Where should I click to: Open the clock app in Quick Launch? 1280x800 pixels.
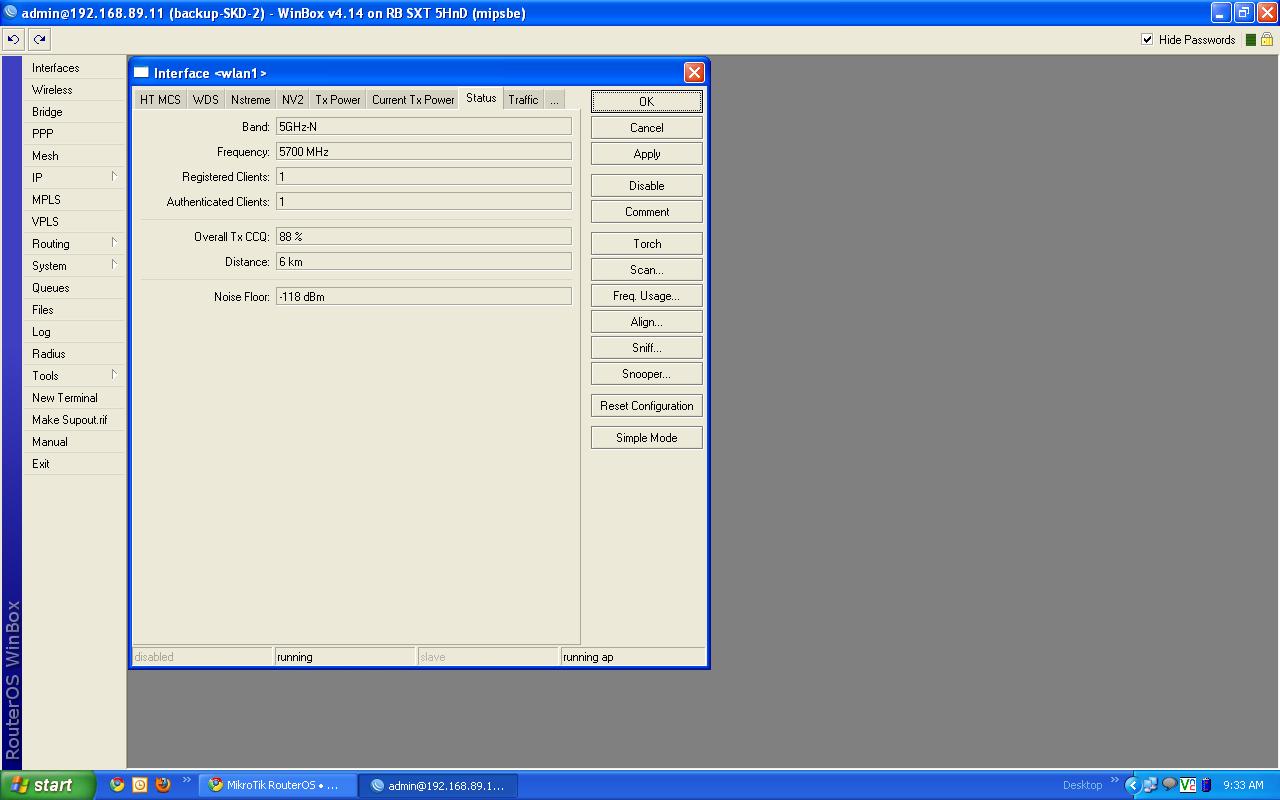(140, 785)
